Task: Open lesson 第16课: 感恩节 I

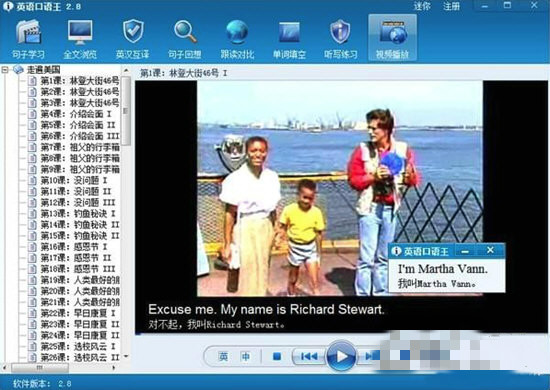Action: (74, 247)
